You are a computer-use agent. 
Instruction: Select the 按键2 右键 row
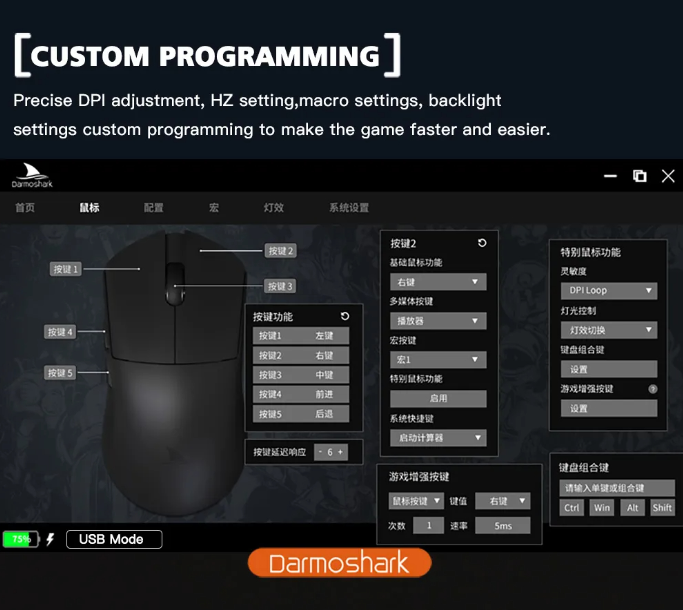301,355
